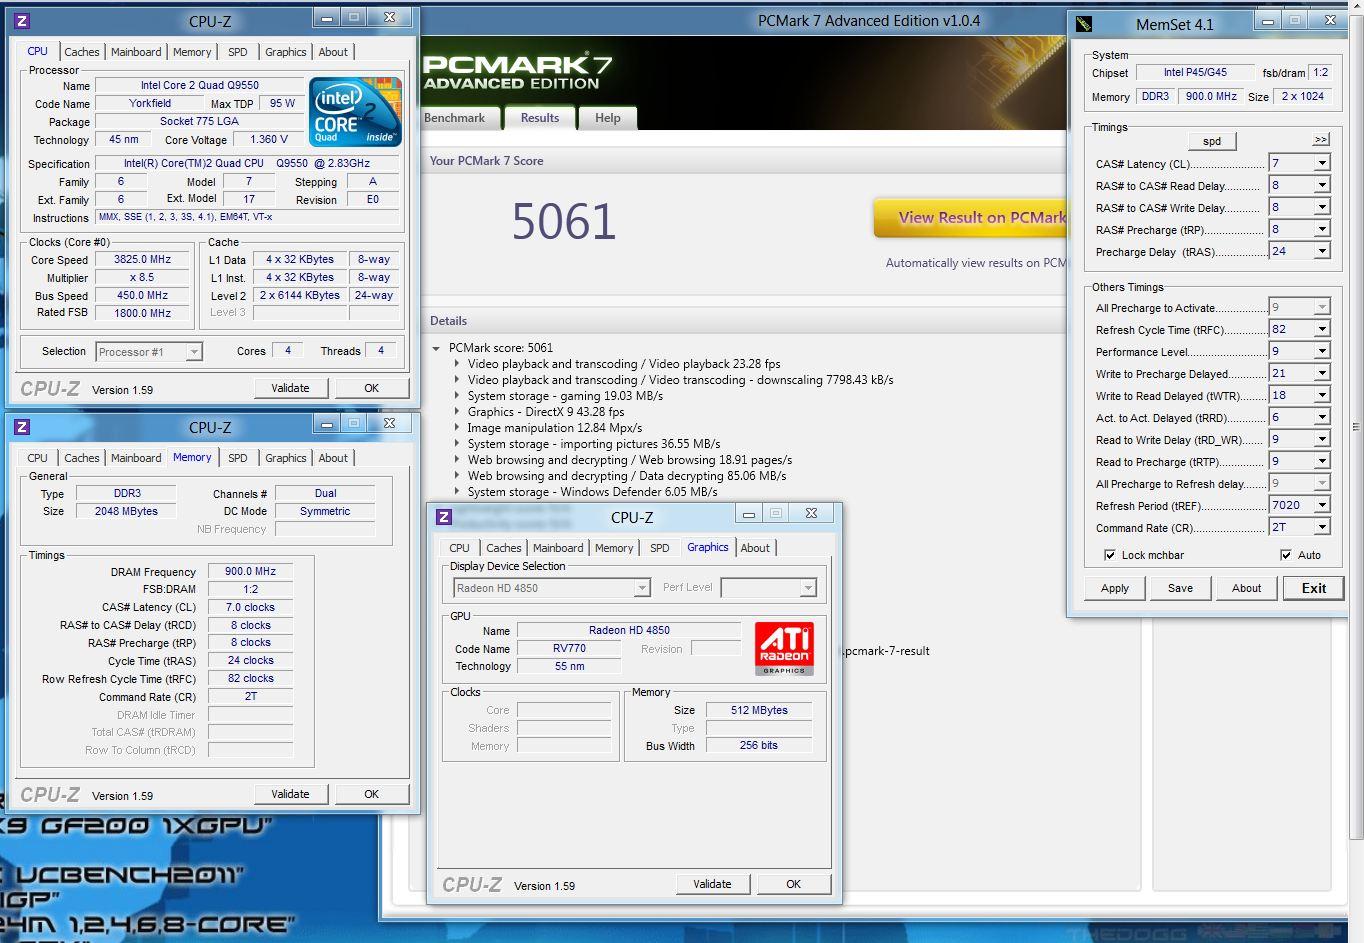1364x943 pixels.
Task: Switch to Caches tab in top CPU-Z
Action: click(x=82, y=52)
